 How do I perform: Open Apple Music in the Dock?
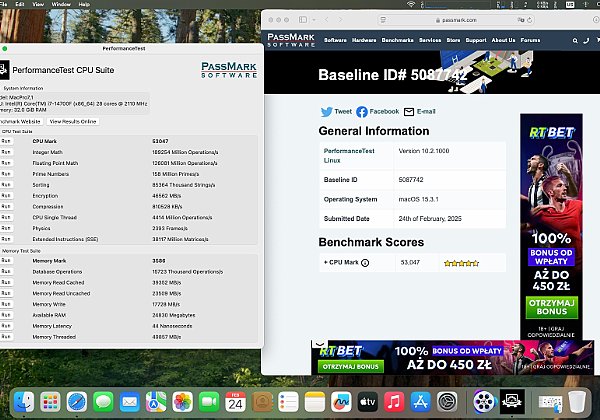coord(394,402)
